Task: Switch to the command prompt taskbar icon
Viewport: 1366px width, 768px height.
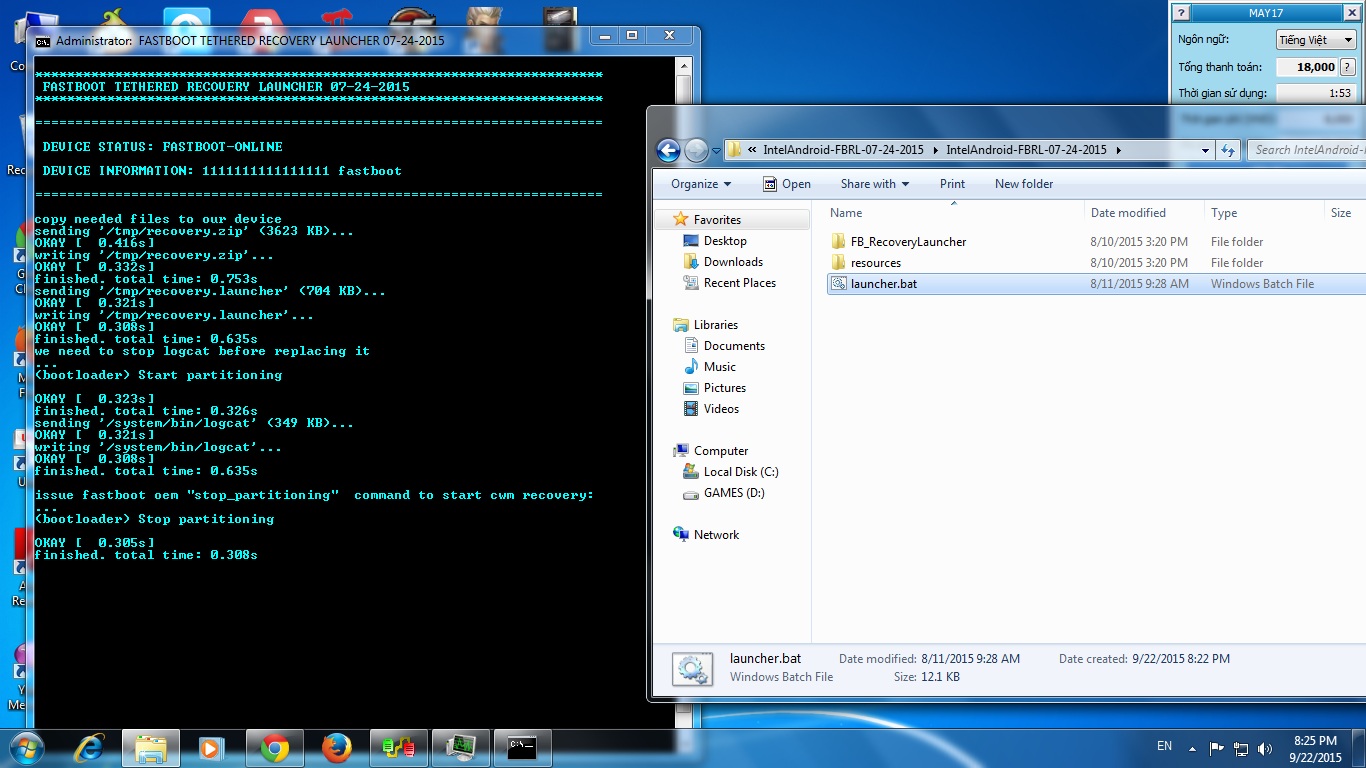Action: [522, 747]
